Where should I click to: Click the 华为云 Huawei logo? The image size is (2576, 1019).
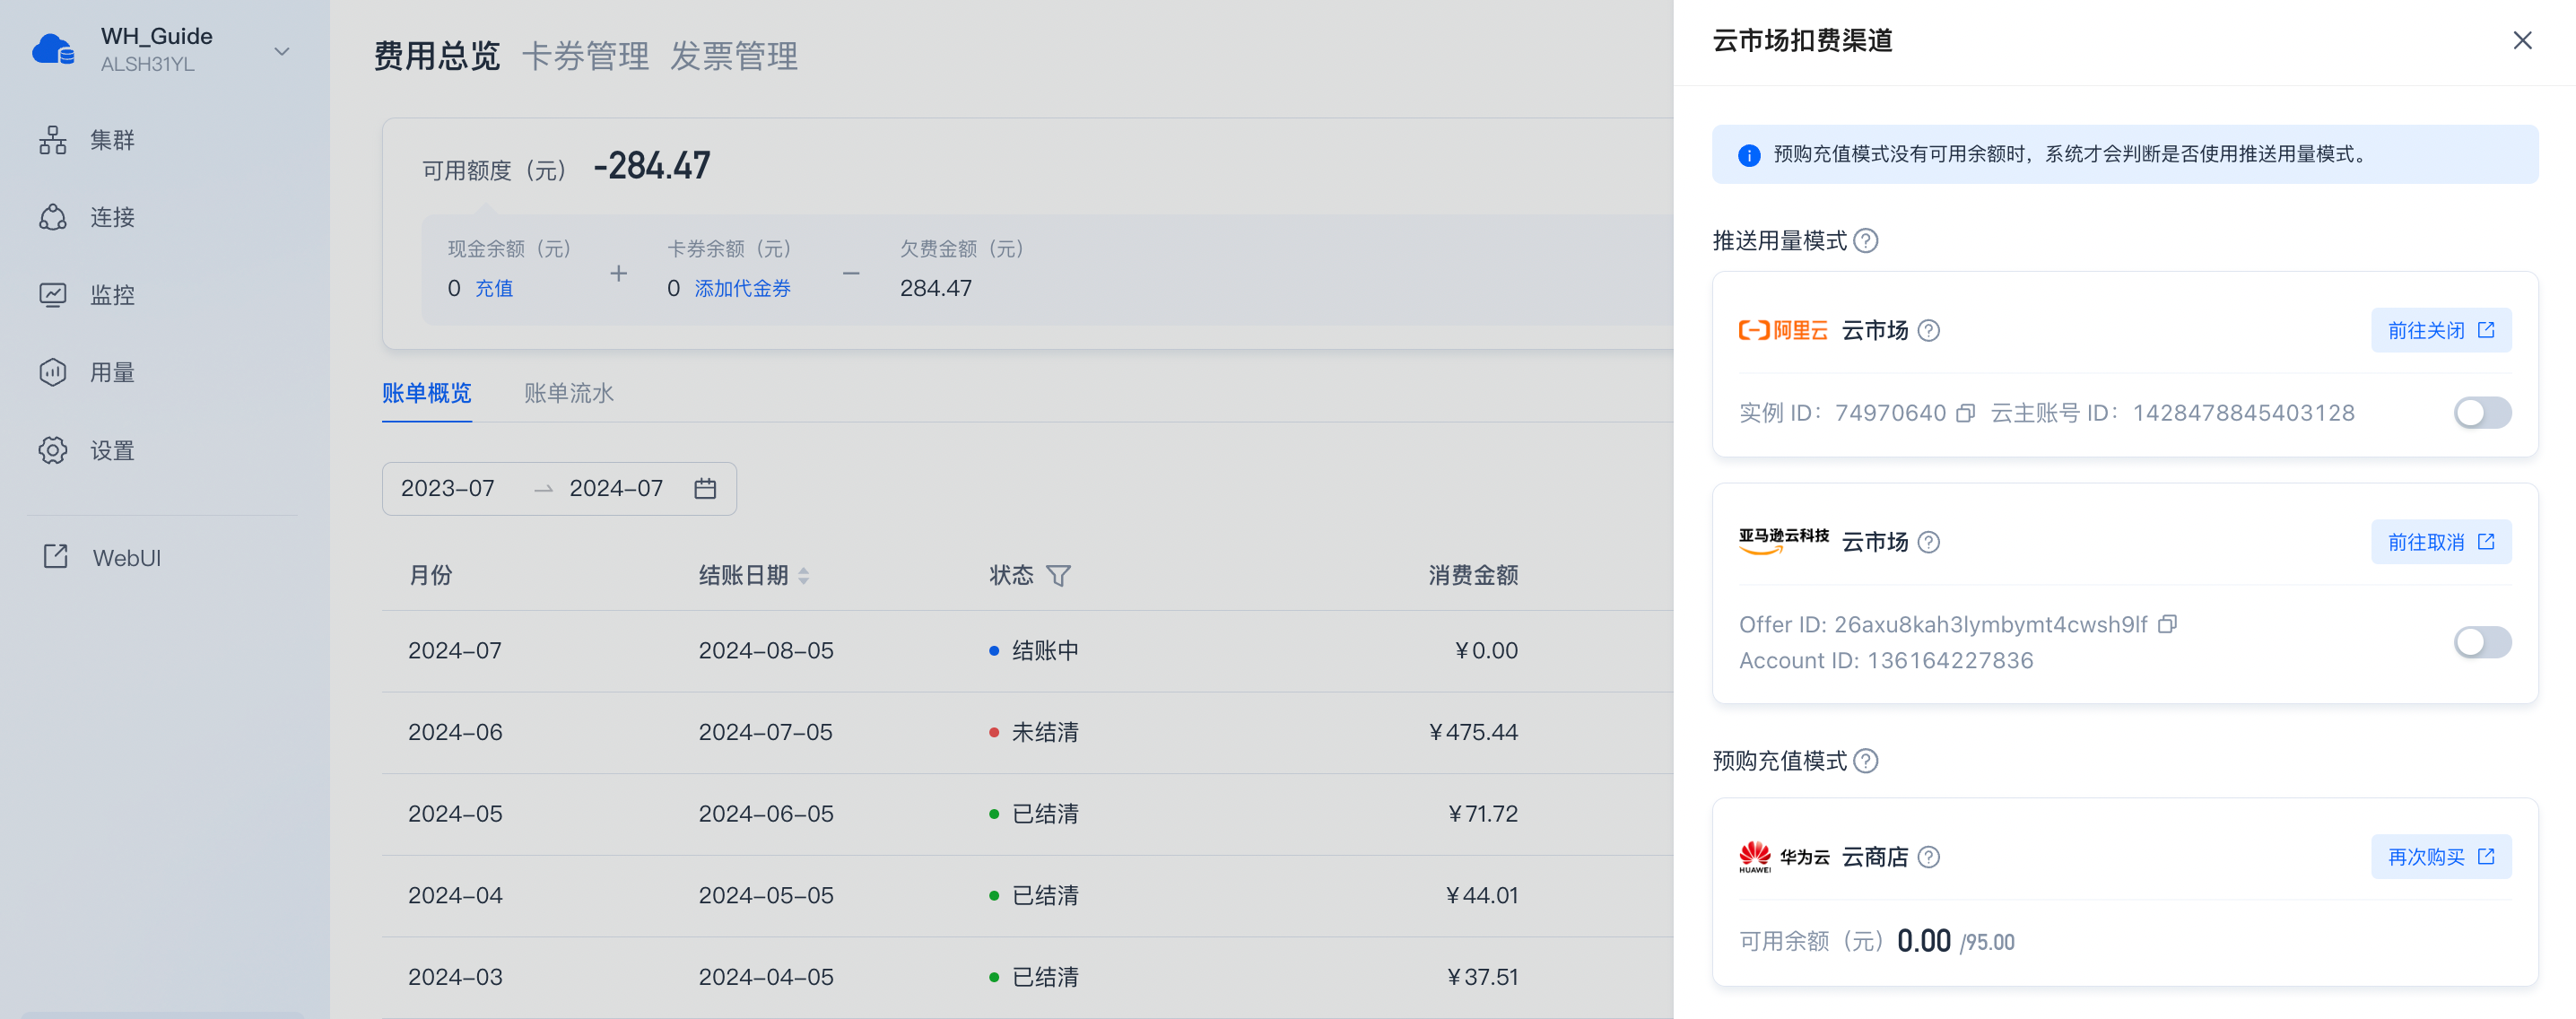click(1784, 857)
